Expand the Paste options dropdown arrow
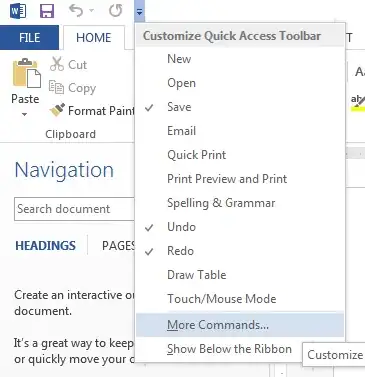Screen dimensions: 365x377 click(25, 115)
